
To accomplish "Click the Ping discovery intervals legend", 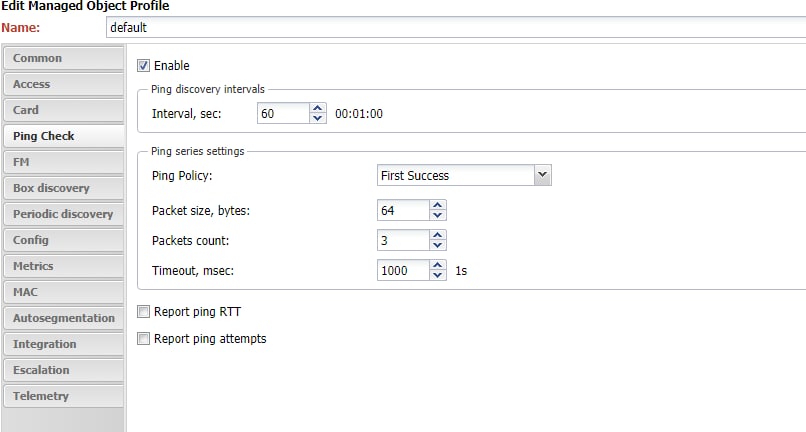I will (x=208, y=89).
